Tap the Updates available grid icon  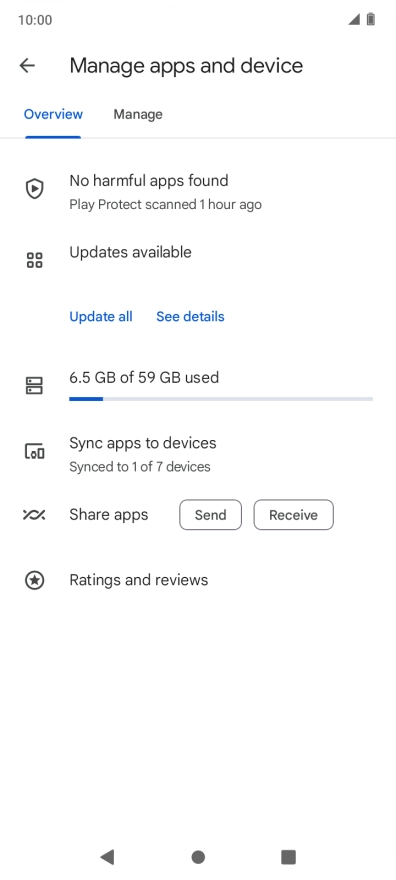[x=35, y=260]
